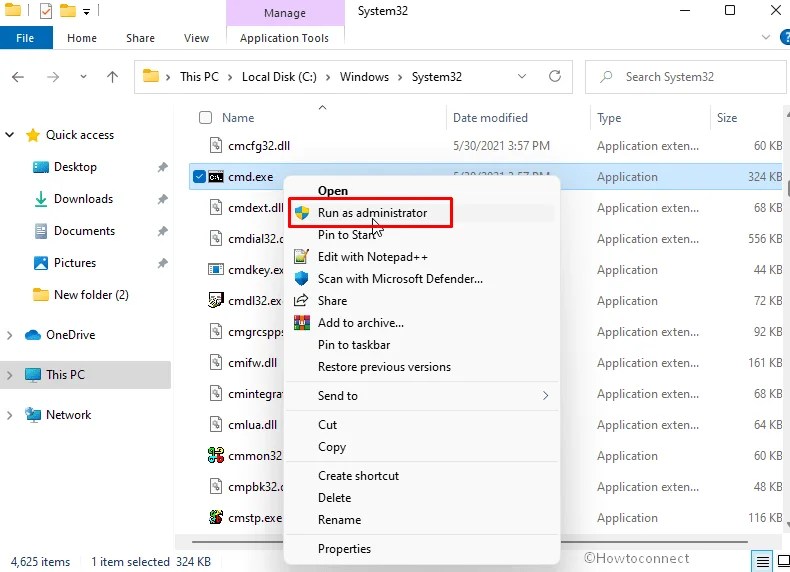Go up one folder level arrow
Screen dimensions: 790x572
pos(112,77)
